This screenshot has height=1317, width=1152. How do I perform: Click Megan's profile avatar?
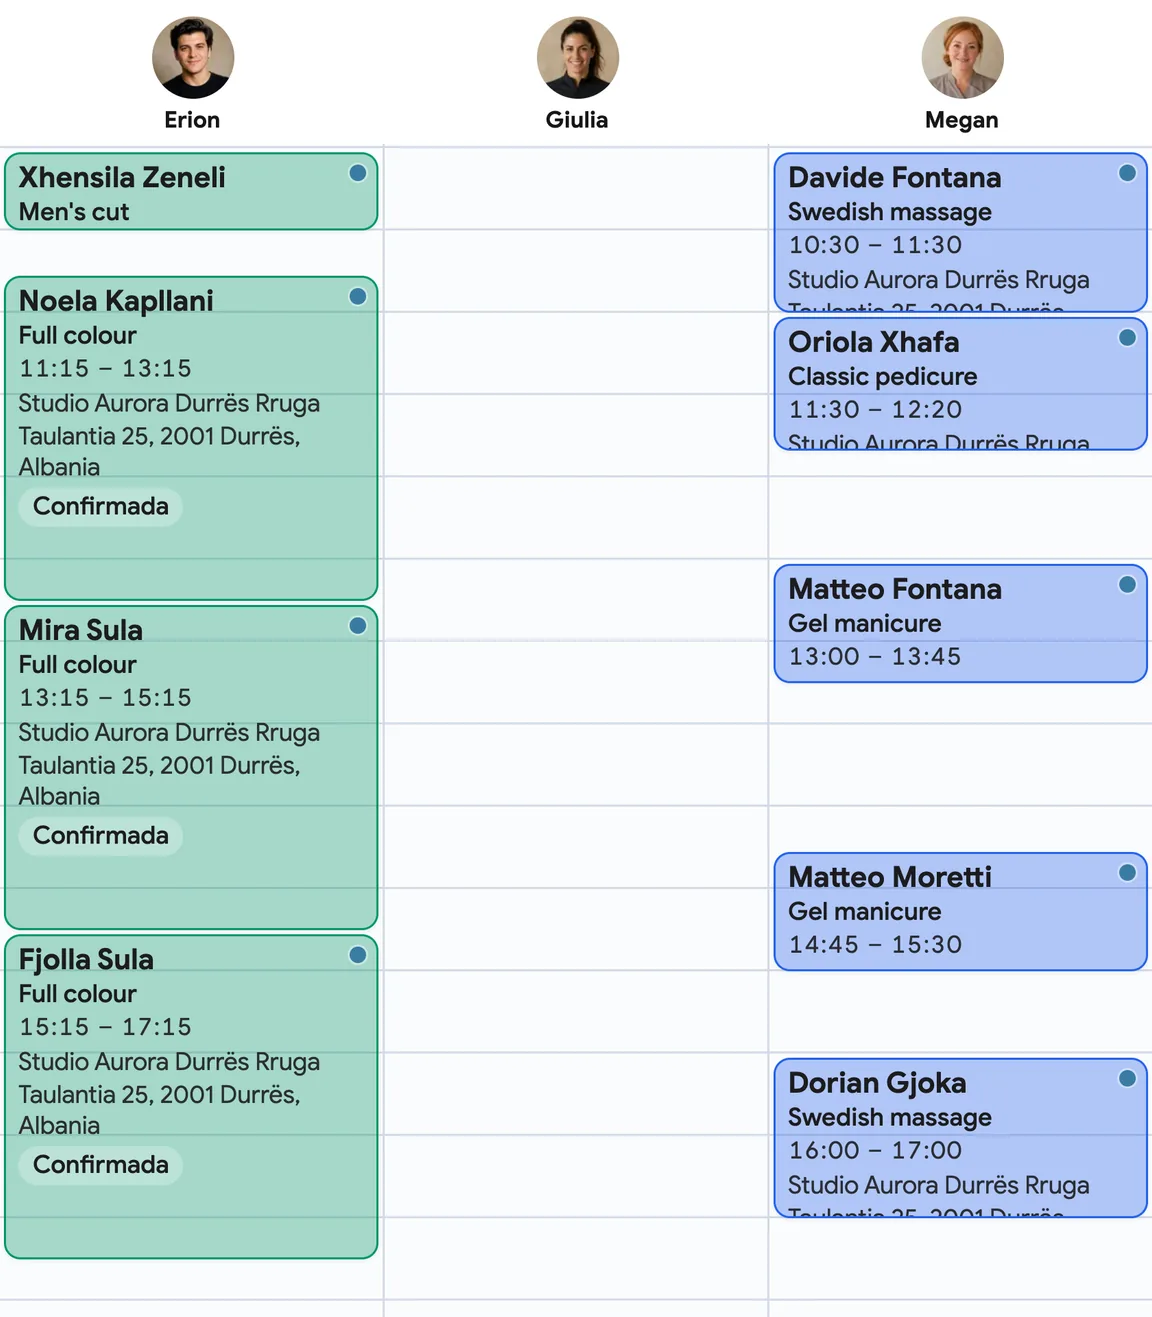pos(962,57)
